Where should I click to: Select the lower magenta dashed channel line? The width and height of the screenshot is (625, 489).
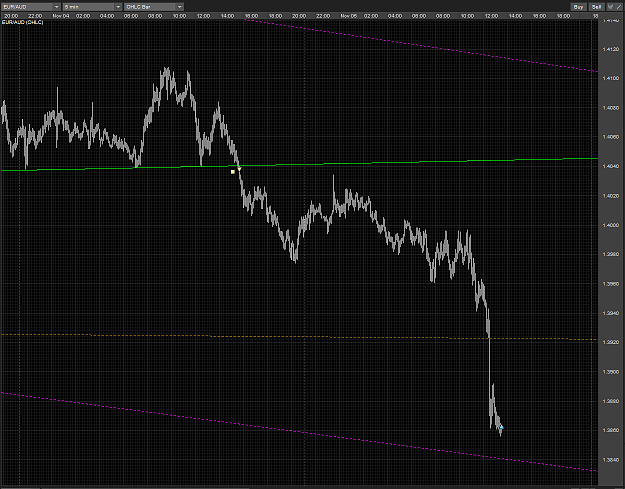299,431
